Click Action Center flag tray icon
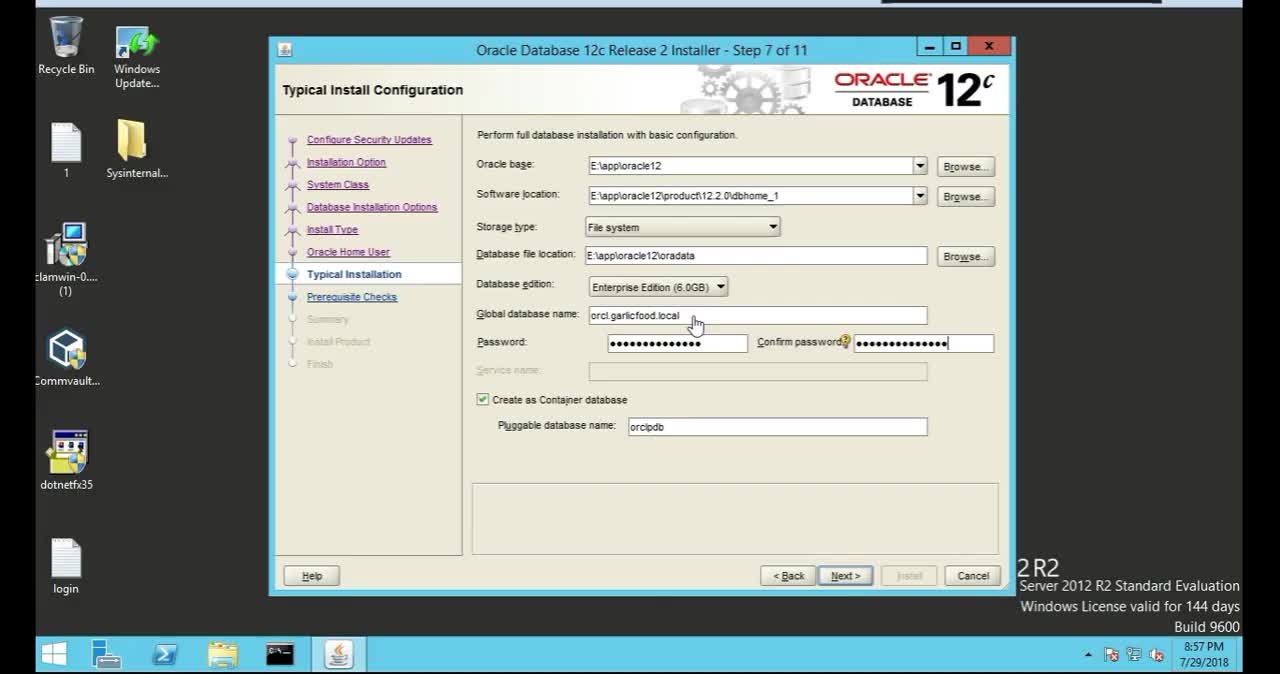 [x=1111, y=655]
